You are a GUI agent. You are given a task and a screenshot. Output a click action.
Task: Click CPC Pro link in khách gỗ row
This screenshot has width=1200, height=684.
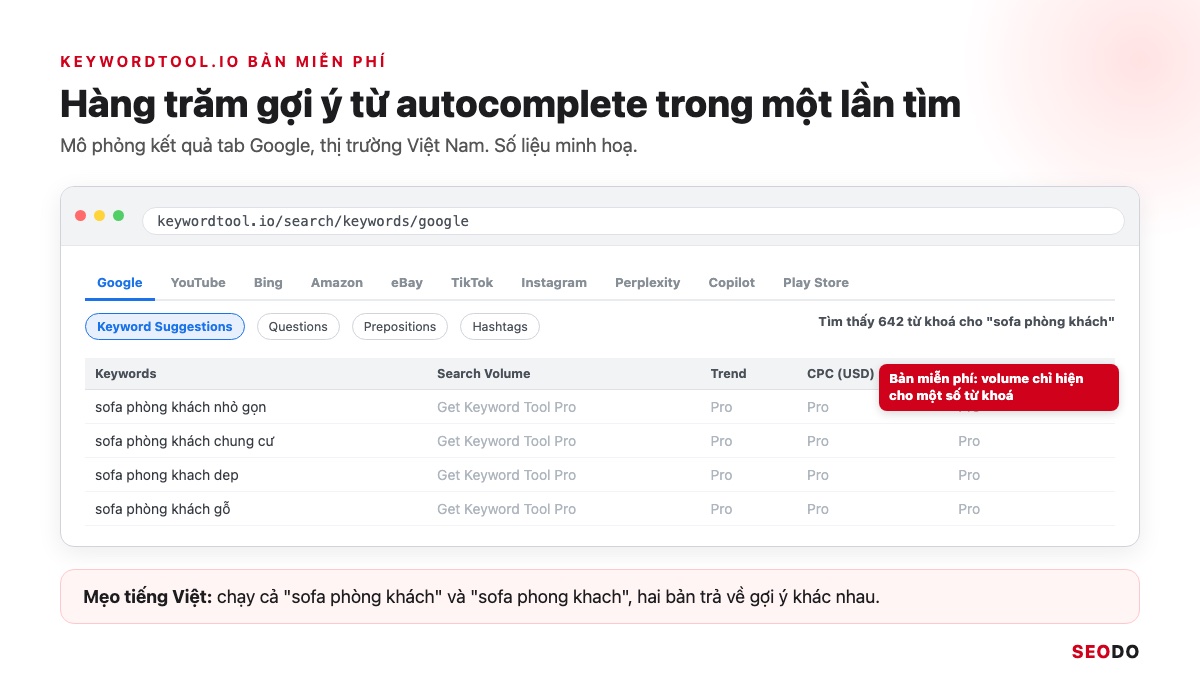pyautogui.click(x=818, y=510)
